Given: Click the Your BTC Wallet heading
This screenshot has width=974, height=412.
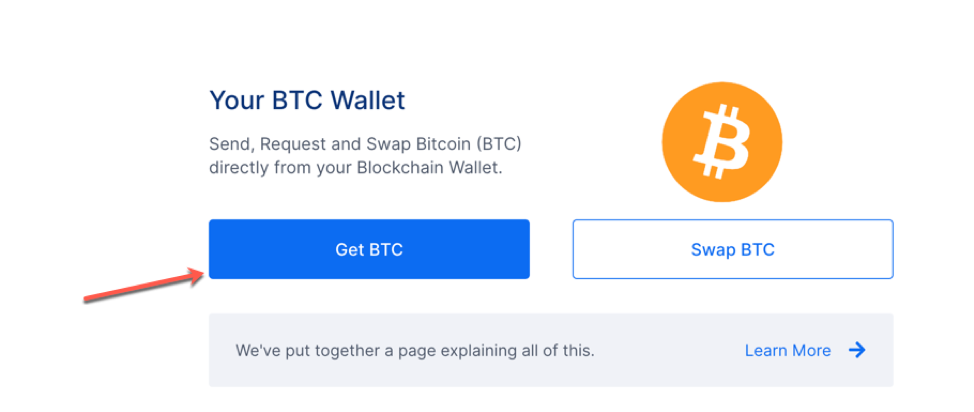Looking at the screenshot, I should click(x=307, y=100).
